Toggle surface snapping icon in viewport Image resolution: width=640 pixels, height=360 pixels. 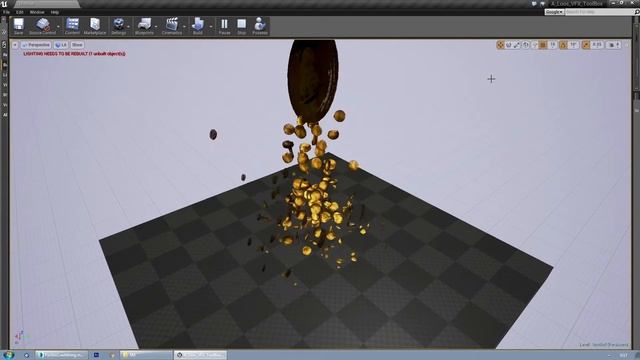pos(535,45)
